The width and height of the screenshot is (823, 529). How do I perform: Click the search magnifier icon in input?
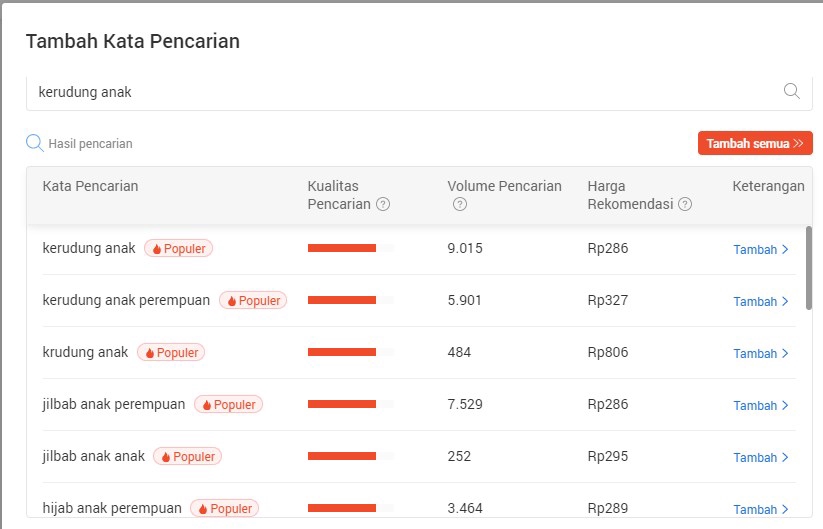point(791,91)
